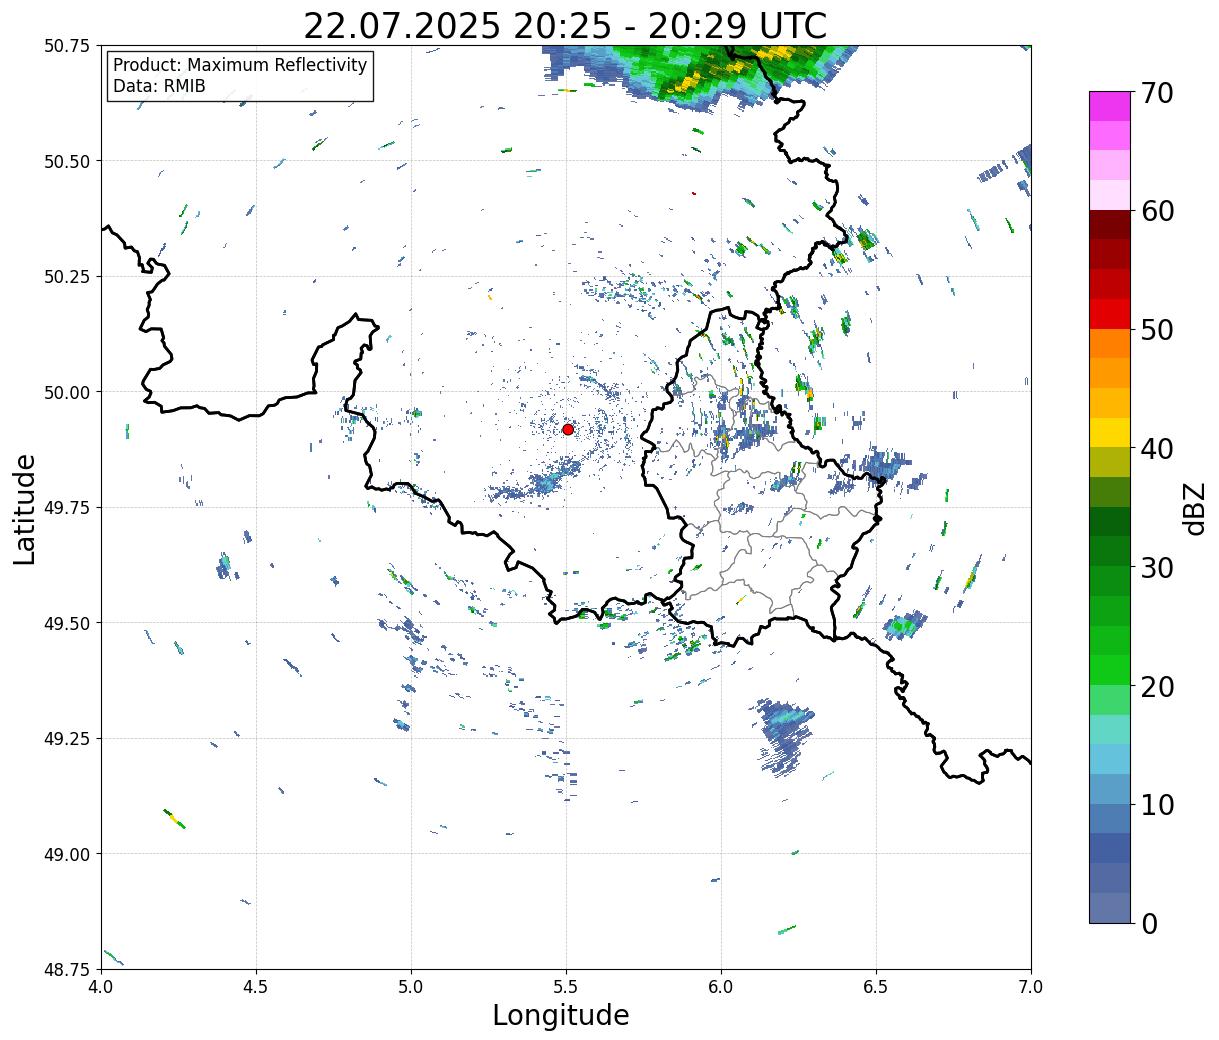Click the colorbar tick label 50
Image resolution: width=1219 pixels, height=1040 pixels.
coord(1156,330)
